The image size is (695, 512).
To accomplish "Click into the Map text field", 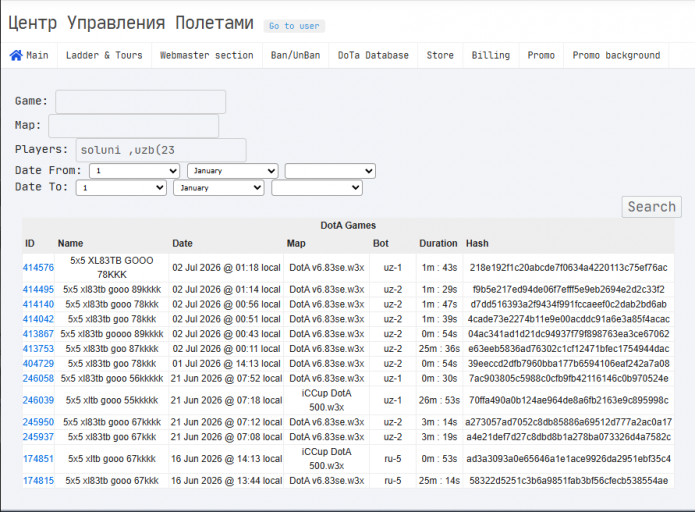I will tap(133, 126).
